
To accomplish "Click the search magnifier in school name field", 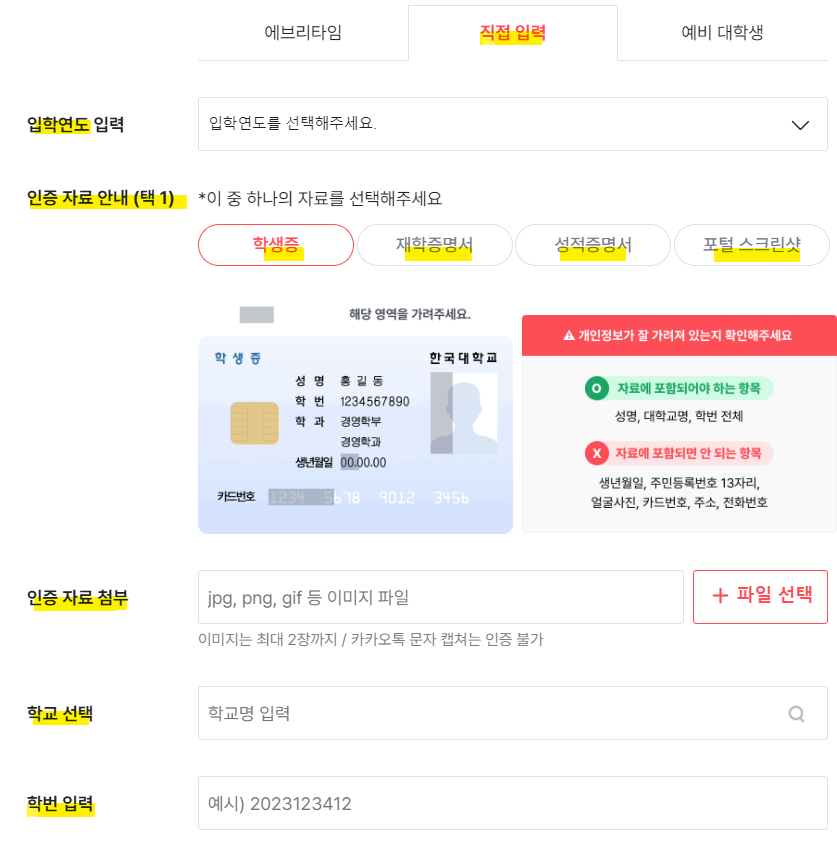I will (796, 714).
